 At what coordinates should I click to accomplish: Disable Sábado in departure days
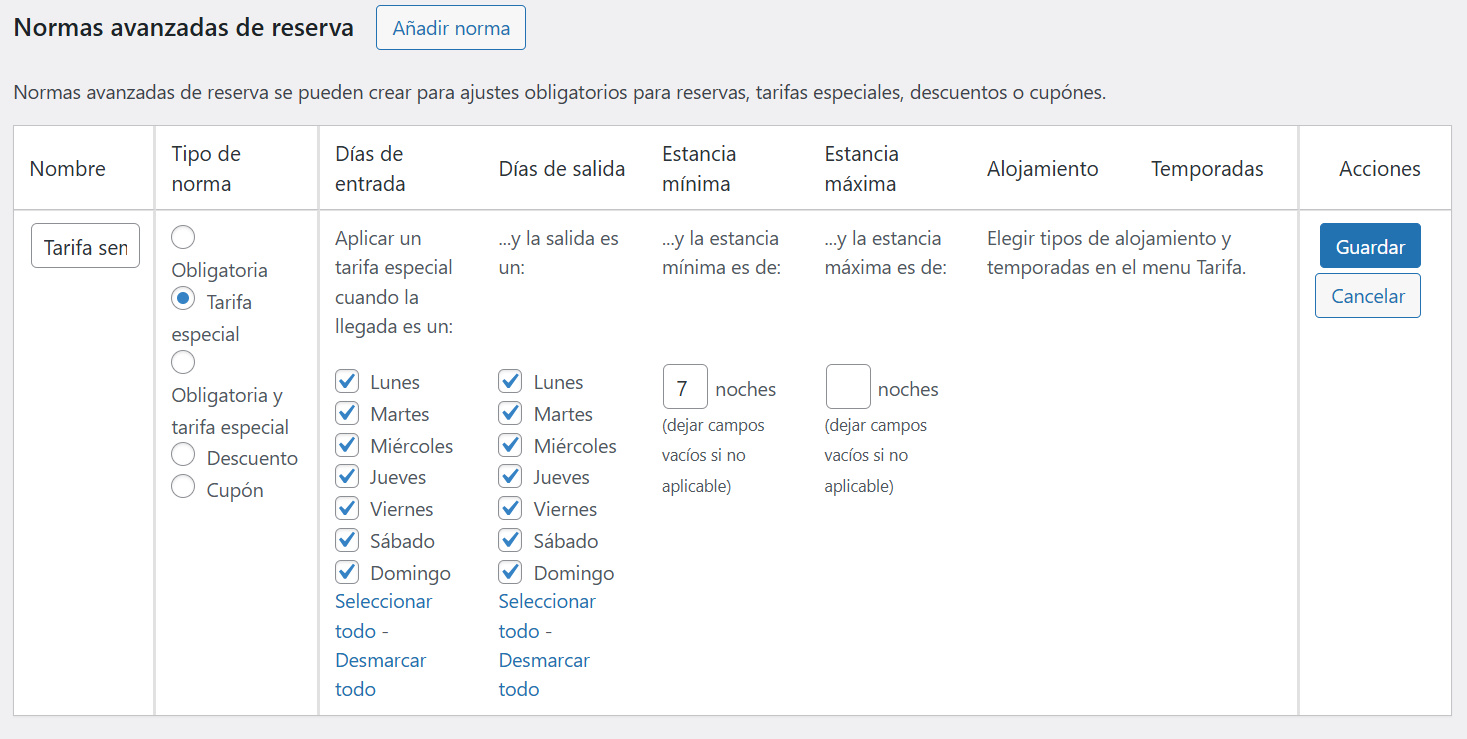coord(510,540)
